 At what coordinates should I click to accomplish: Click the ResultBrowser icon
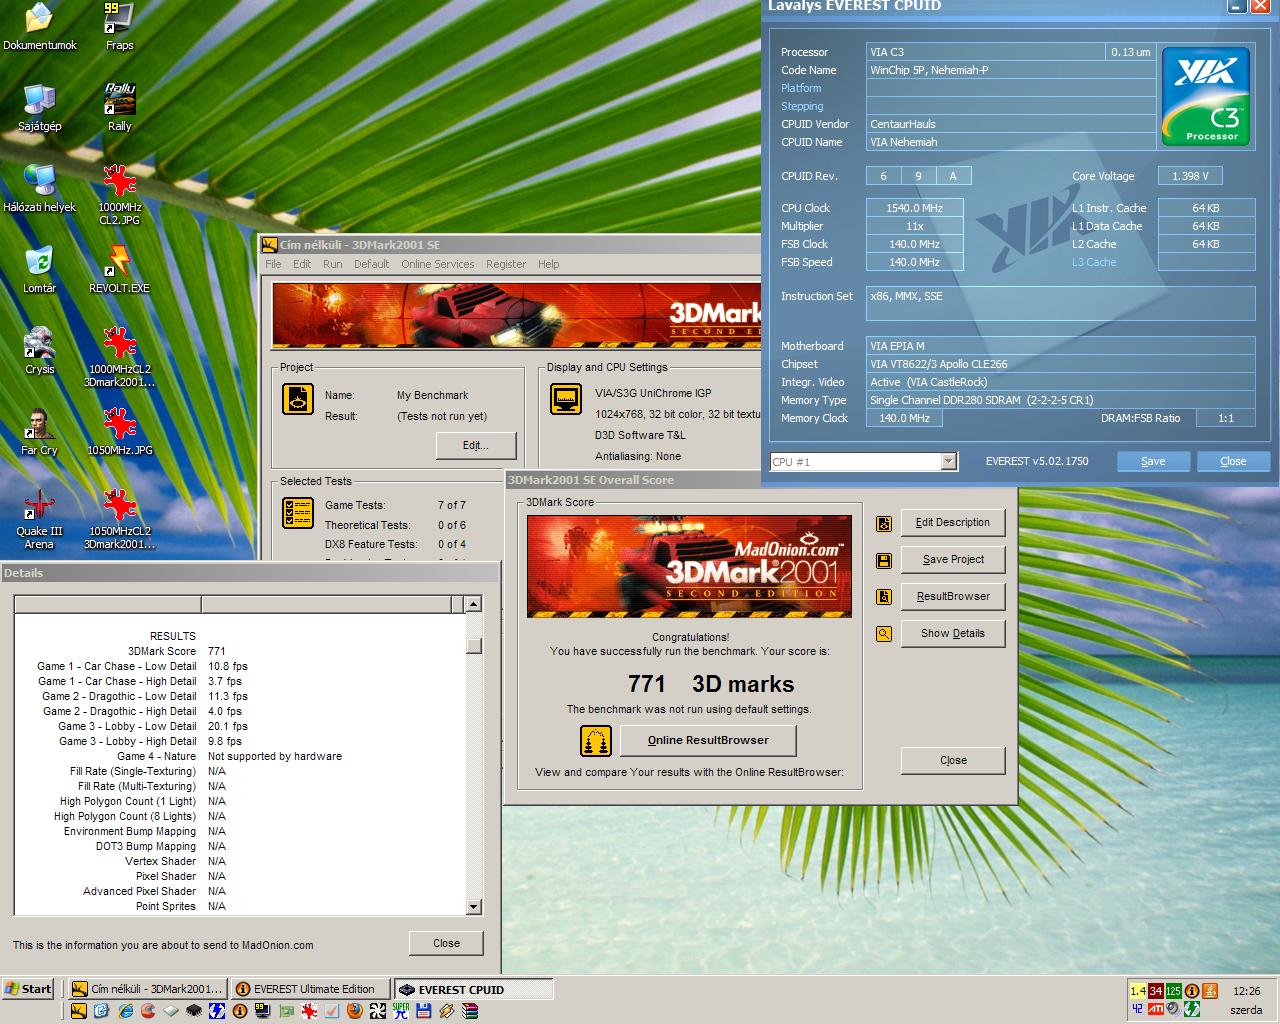tap(884, 597)
